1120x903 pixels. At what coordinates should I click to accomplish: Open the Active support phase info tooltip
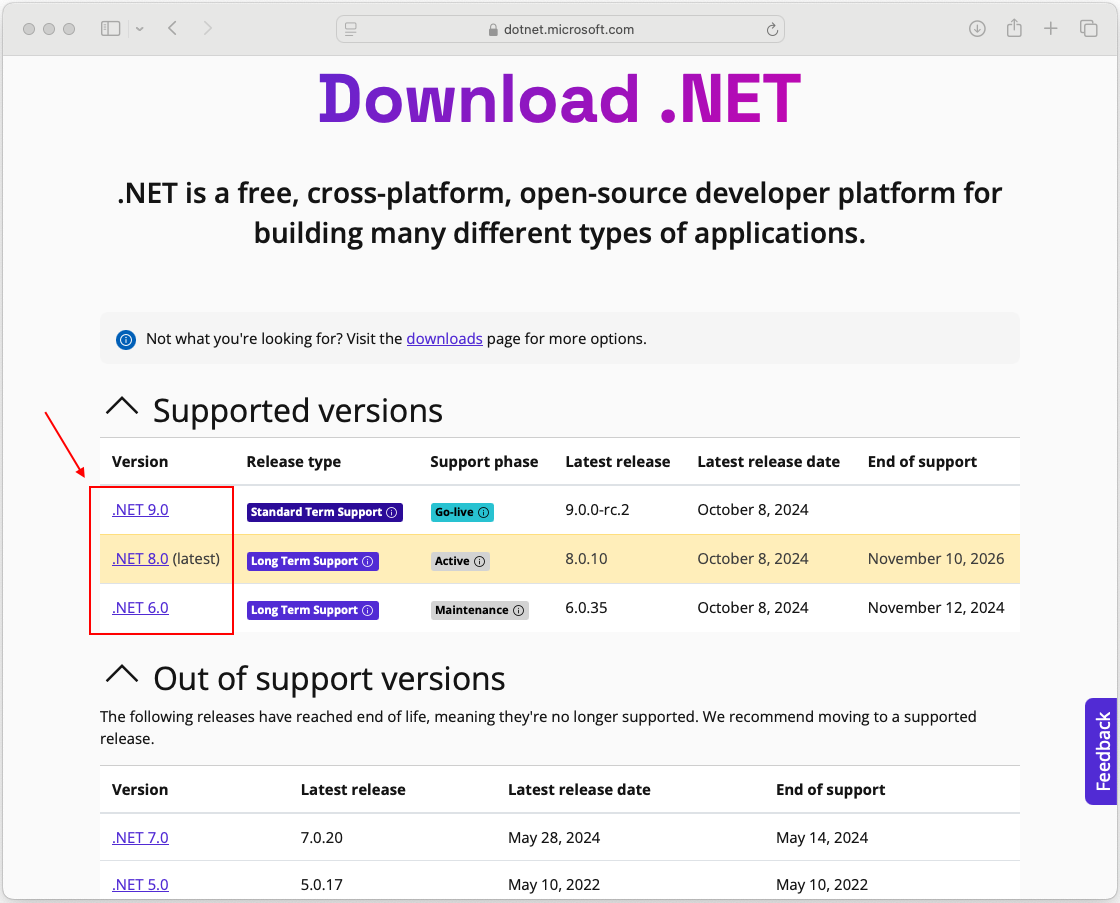478,561
